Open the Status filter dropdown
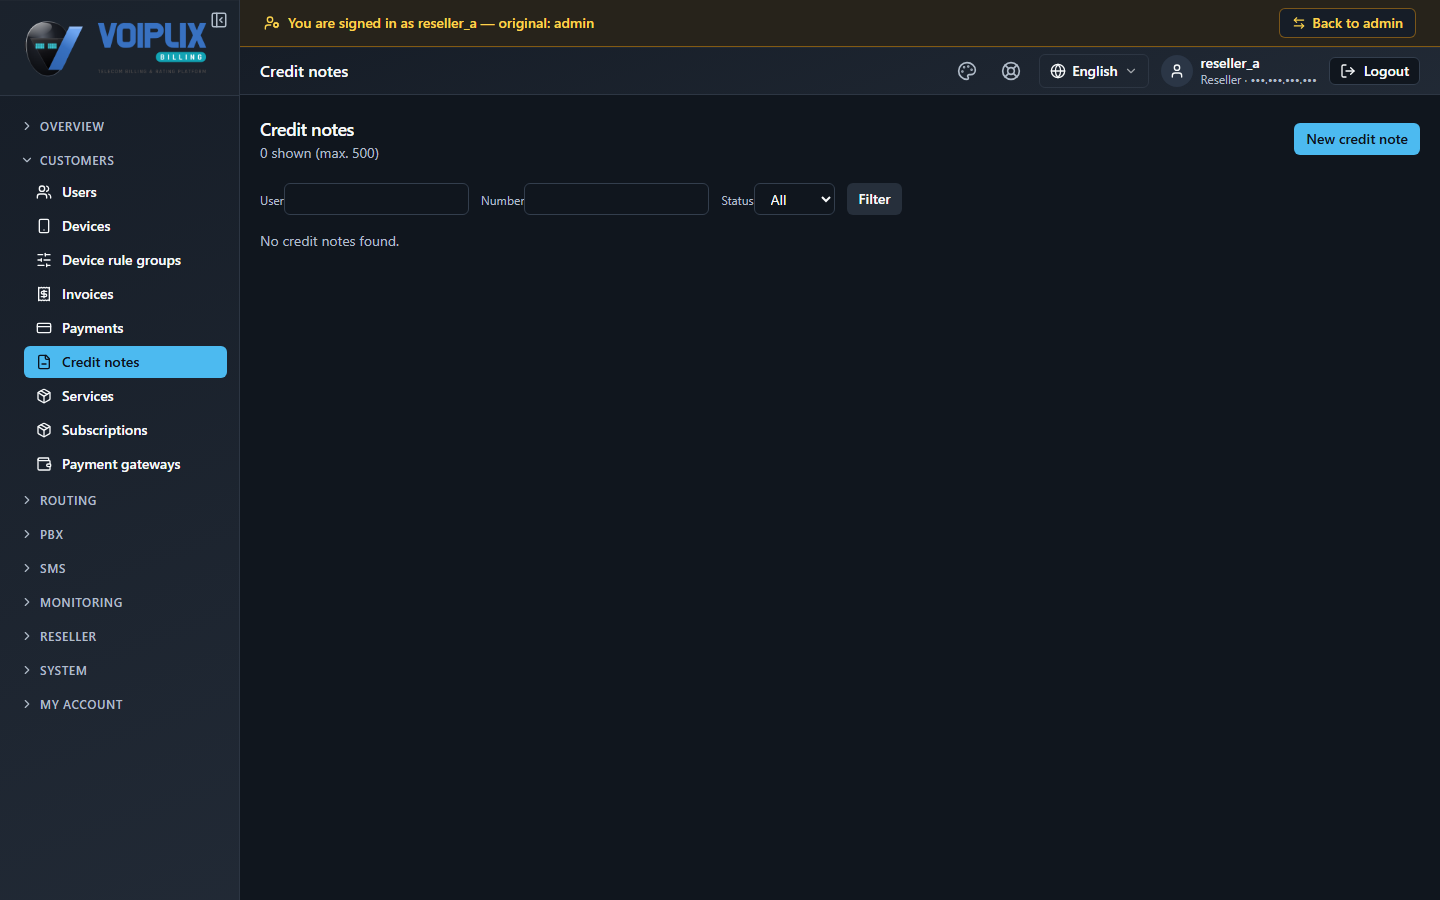This screenshot has width=1440, height=900. [795, 199]
